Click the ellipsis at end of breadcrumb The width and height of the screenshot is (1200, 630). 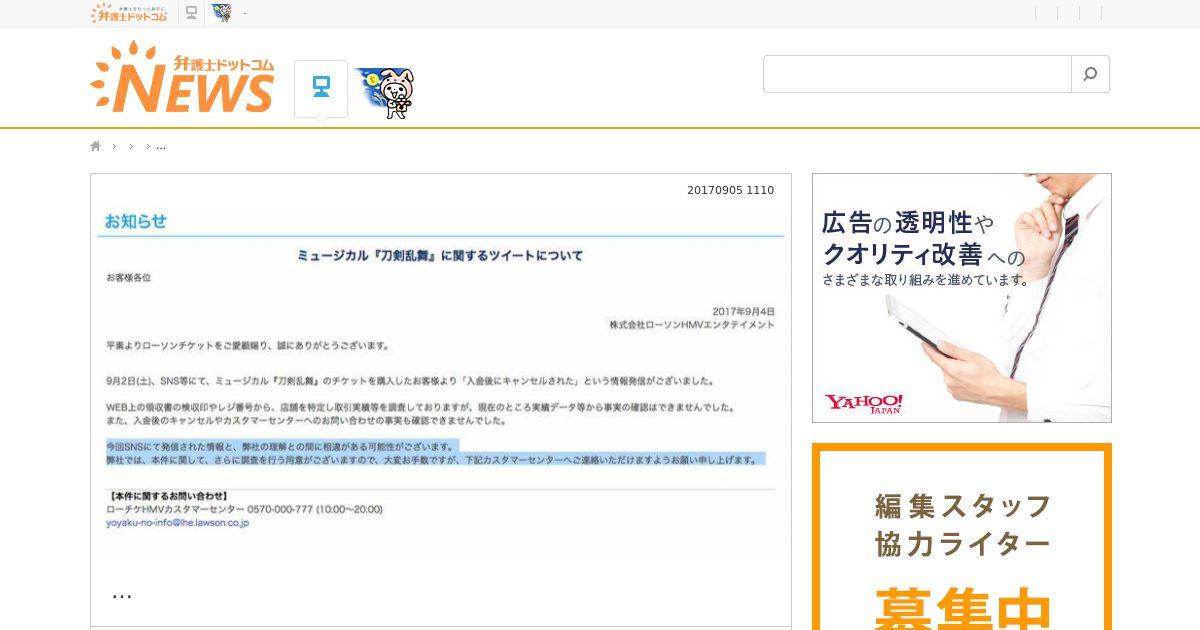click(x=161, y=146)
